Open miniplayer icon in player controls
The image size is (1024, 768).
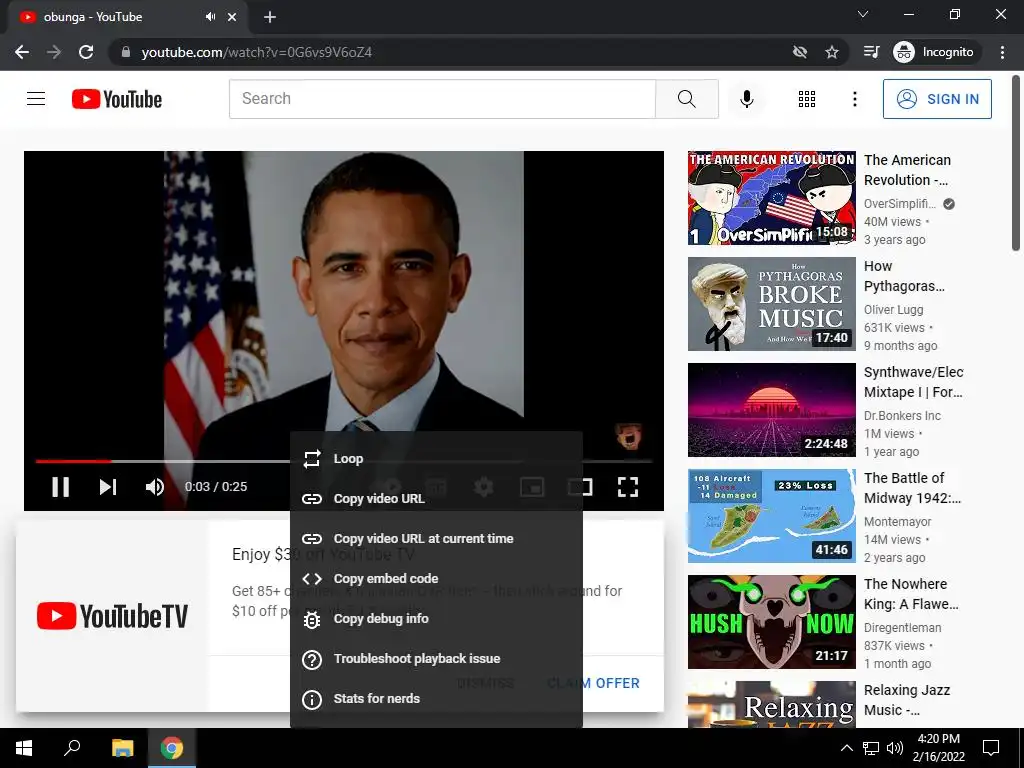pyautogui.click(x=532, y=487)
